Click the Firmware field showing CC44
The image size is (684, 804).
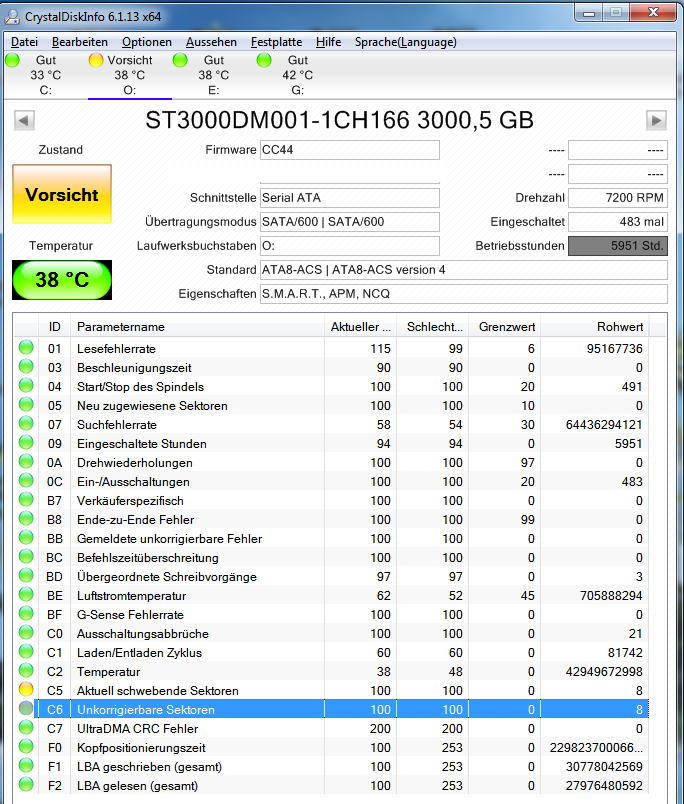350,150
